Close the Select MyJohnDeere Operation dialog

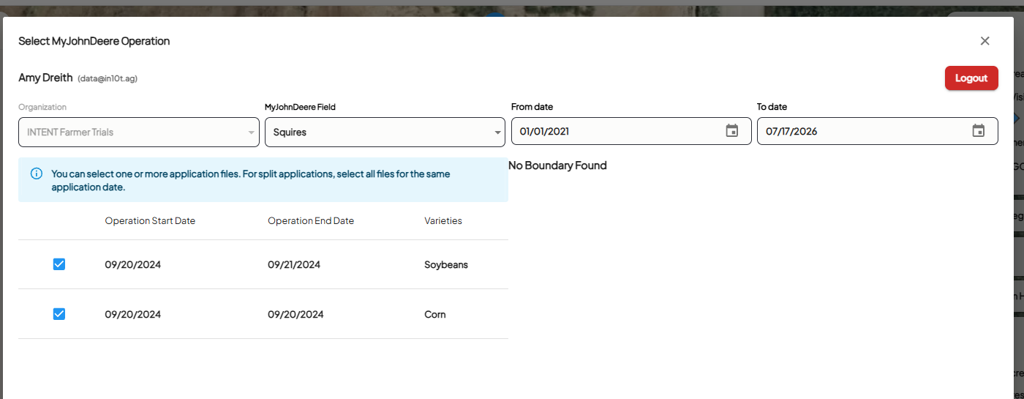tap(985, 41)
